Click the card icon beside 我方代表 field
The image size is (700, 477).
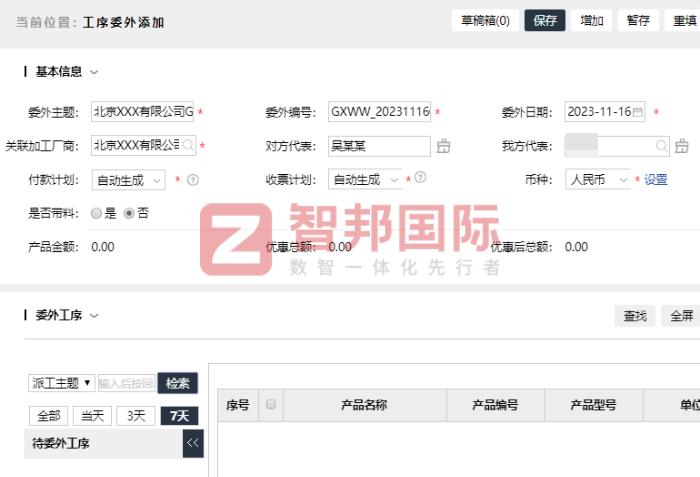[682, 146]
